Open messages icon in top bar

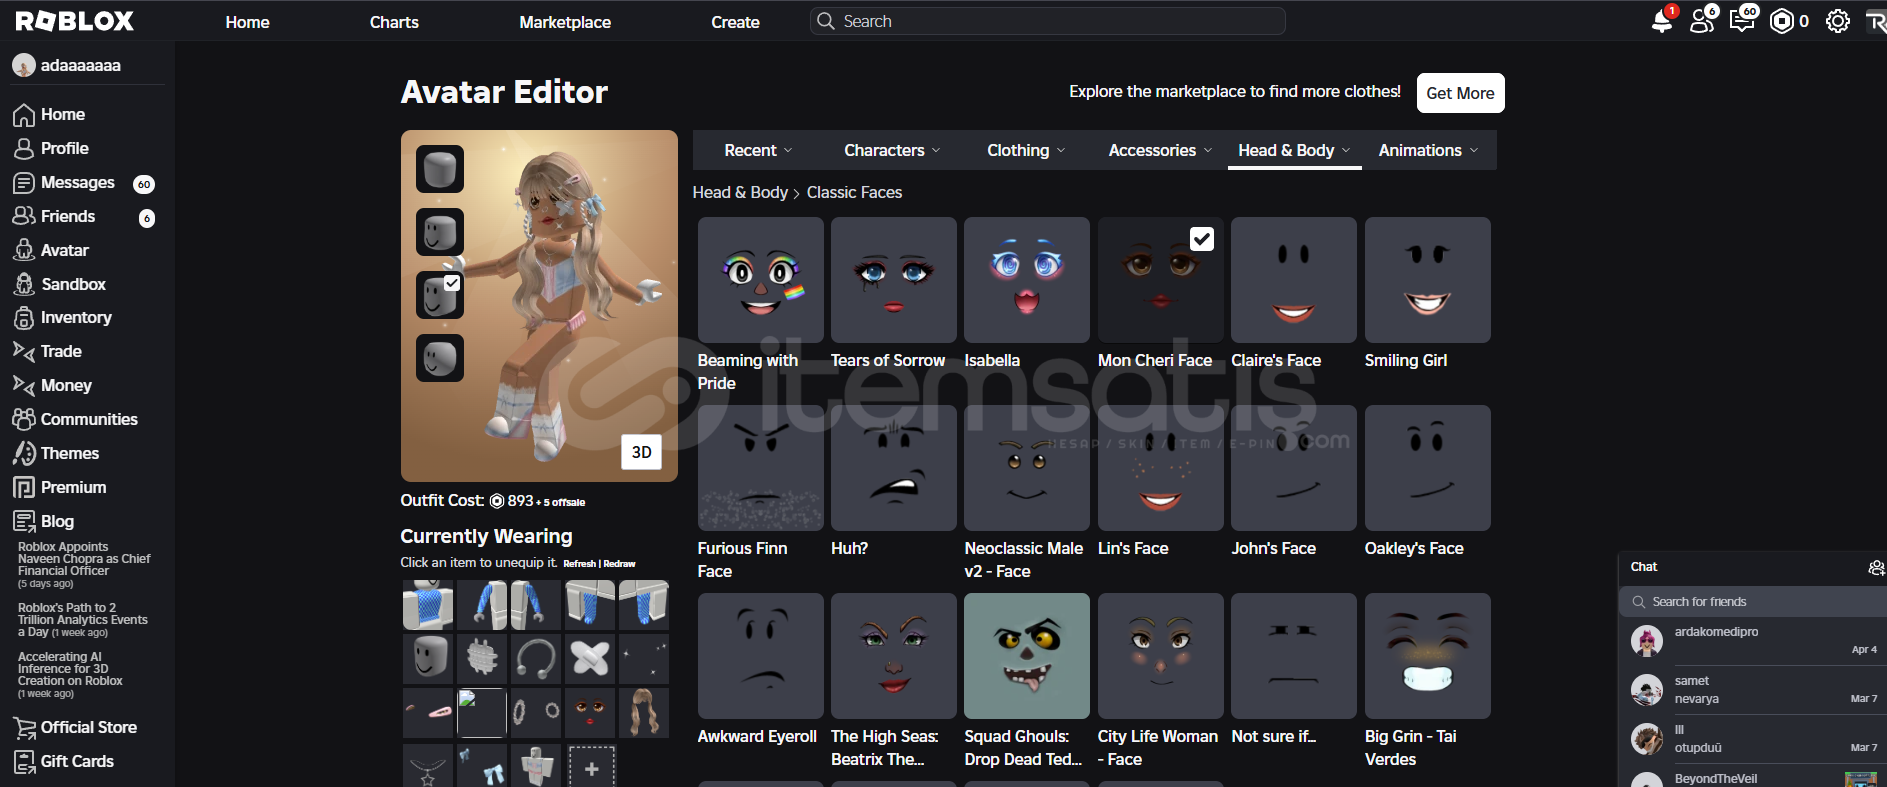coord(1742,21)
